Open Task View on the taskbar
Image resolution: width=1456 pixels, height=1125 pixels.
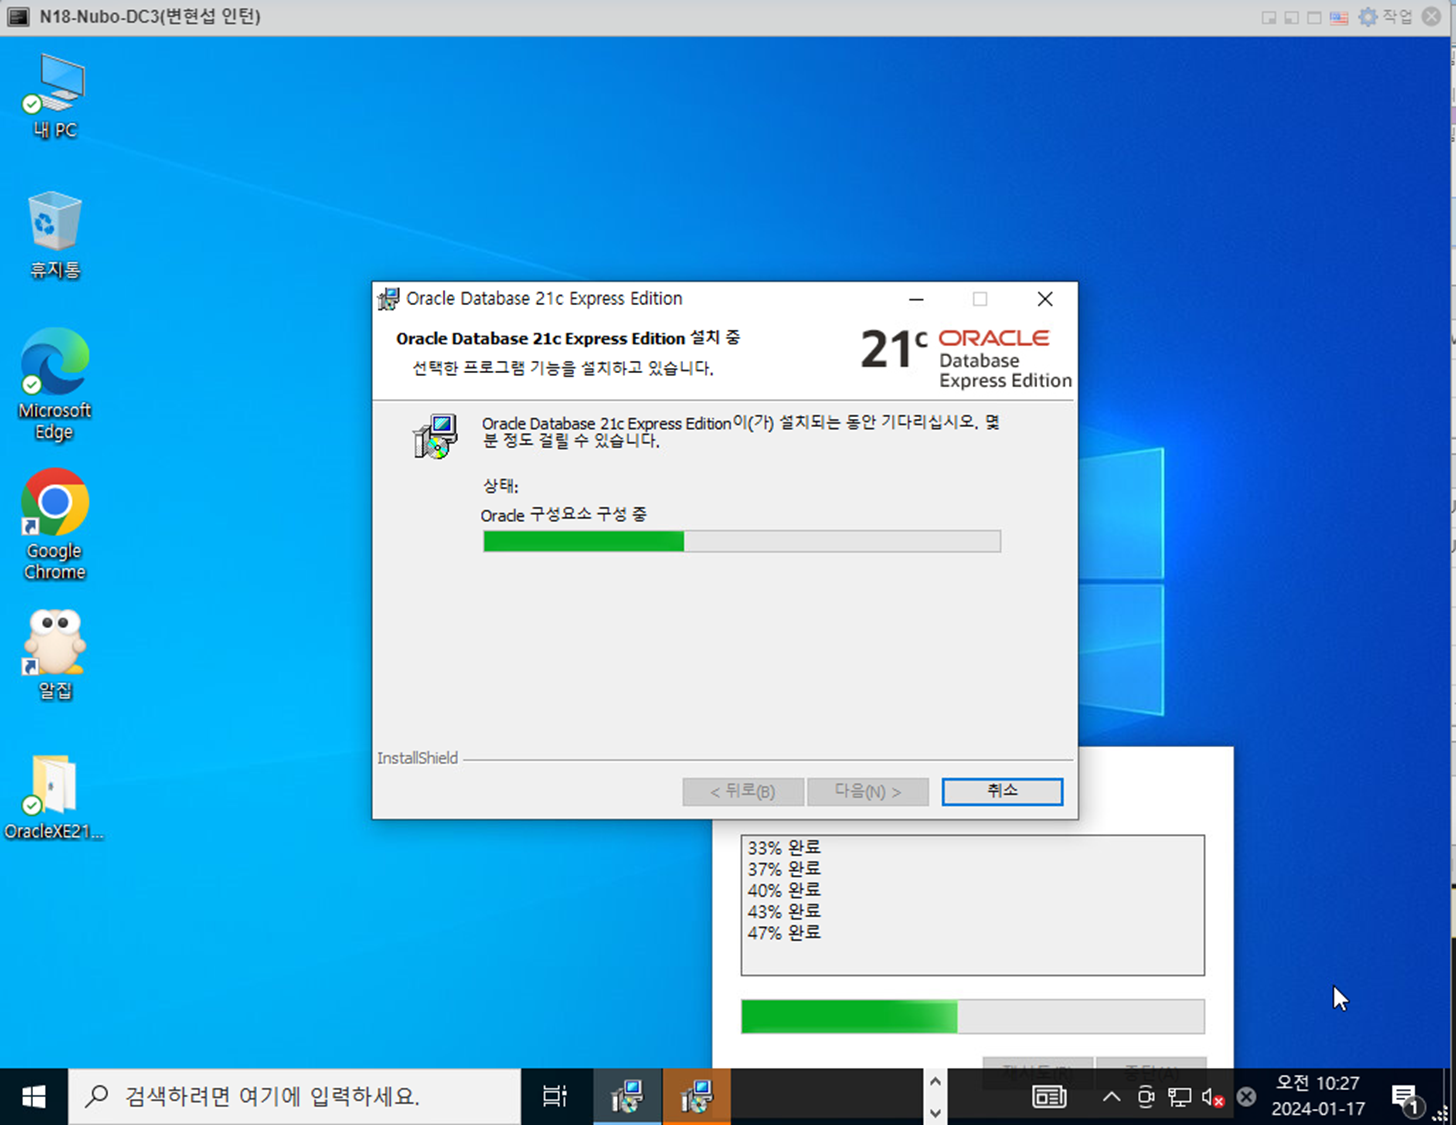pyautogui.click(x=554, y=1097)
